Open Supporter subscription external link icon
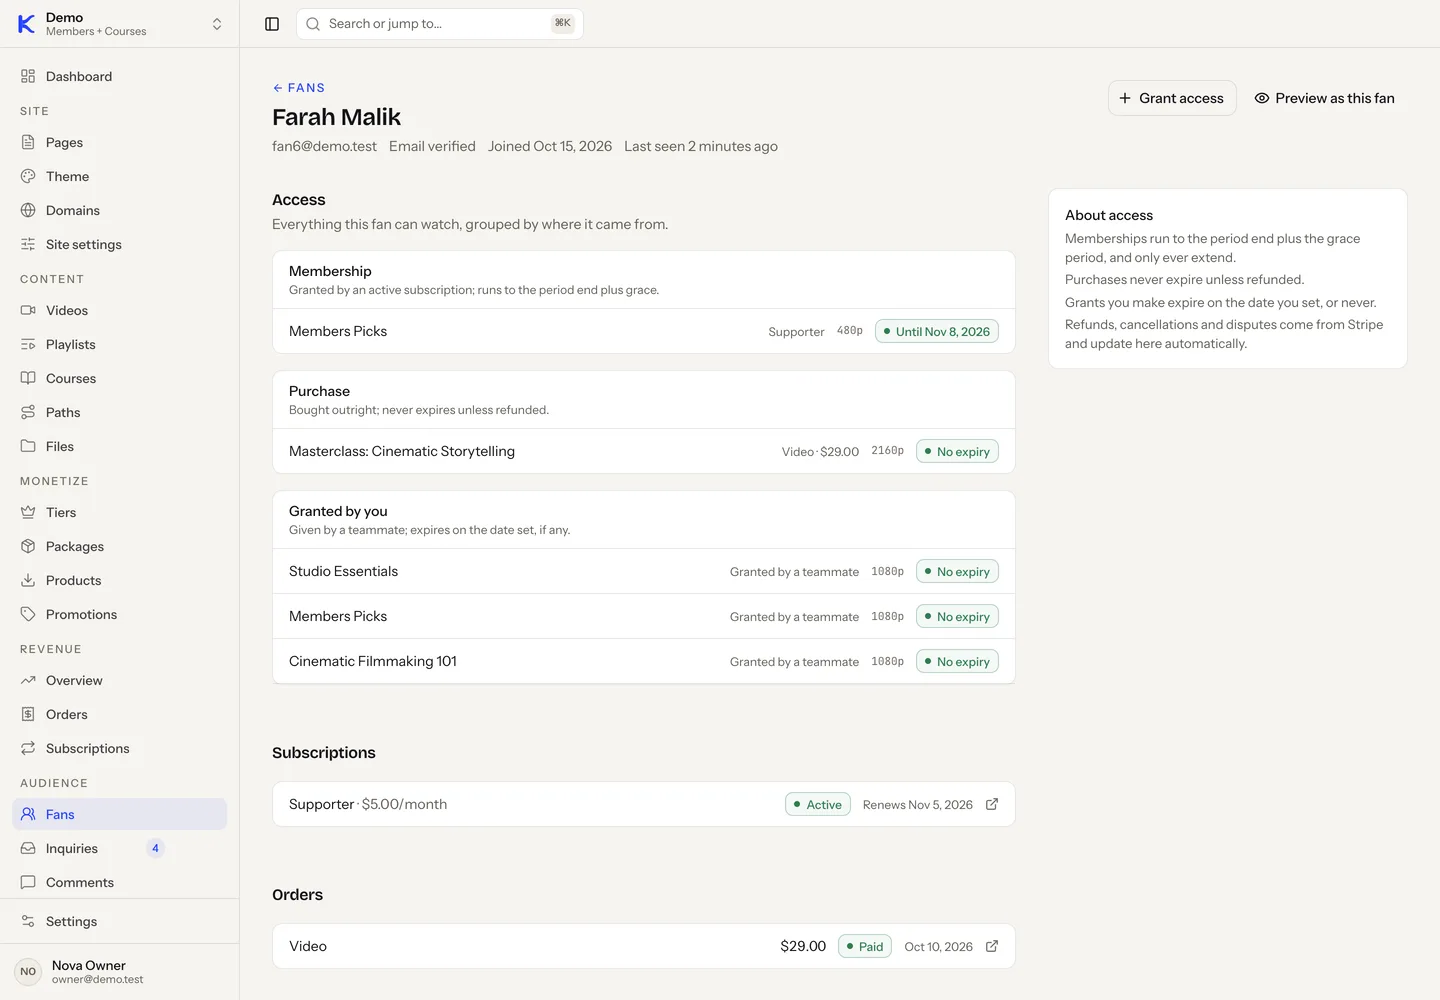The height and width of the screenshot is (1000, 1440). 992,804
